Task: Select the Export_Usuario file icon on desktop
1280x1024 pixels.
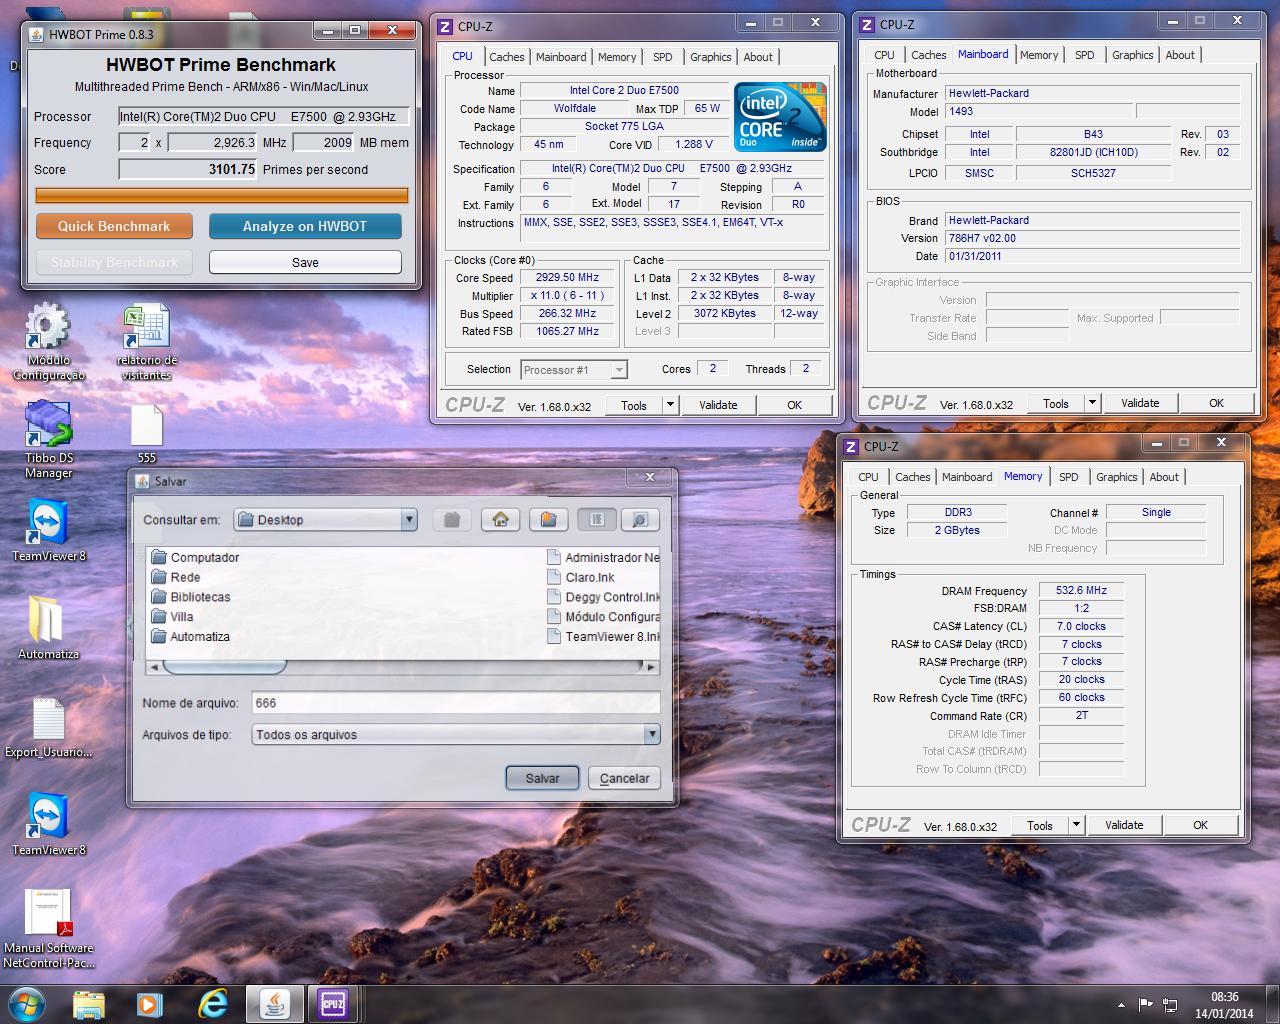Action: [48, 727]
